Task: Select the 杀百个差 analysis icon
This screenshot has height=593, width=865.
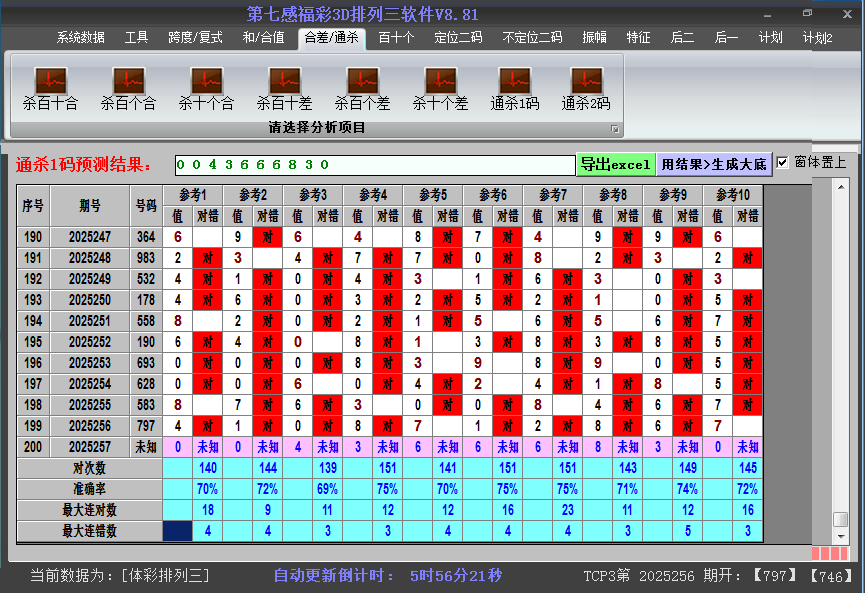Action: (x=362, y=88)
